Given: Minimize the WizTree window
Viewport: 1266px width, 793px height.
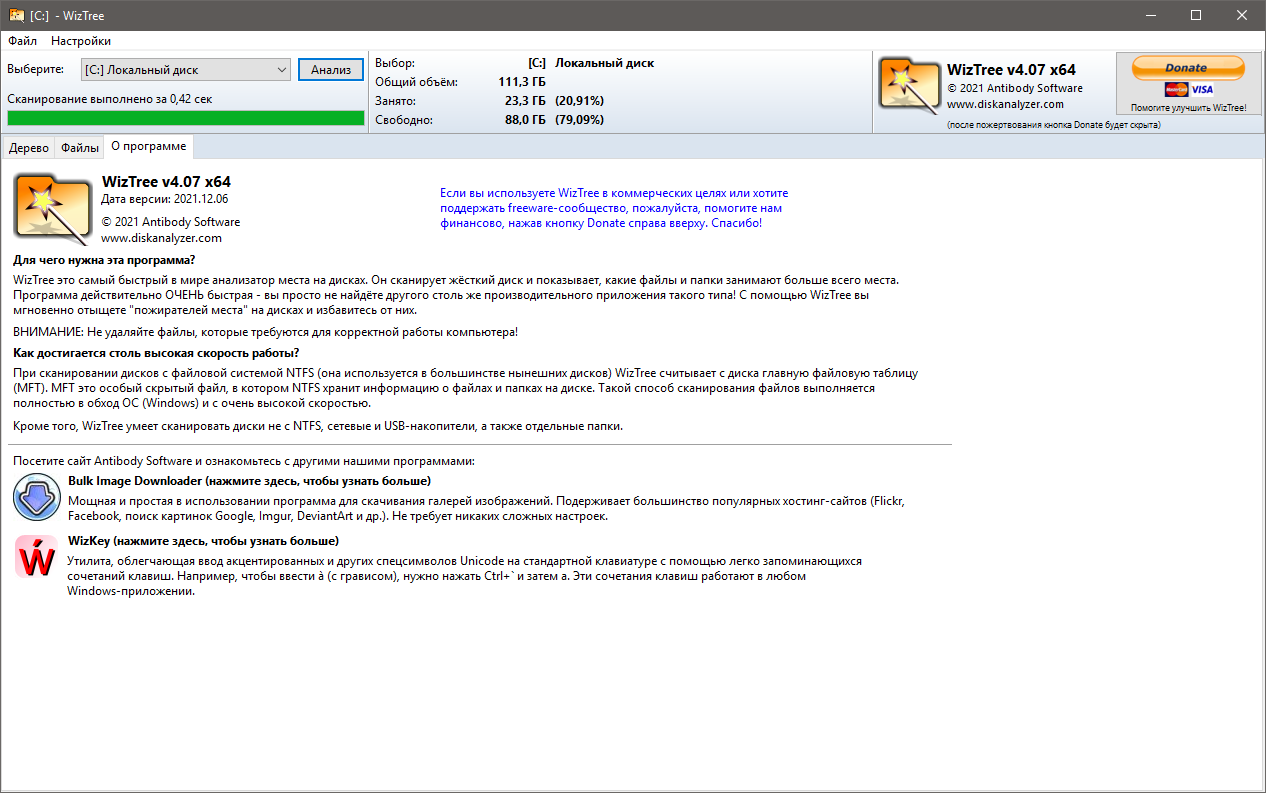Looking at the screenshot, I should pos(1150,15).
